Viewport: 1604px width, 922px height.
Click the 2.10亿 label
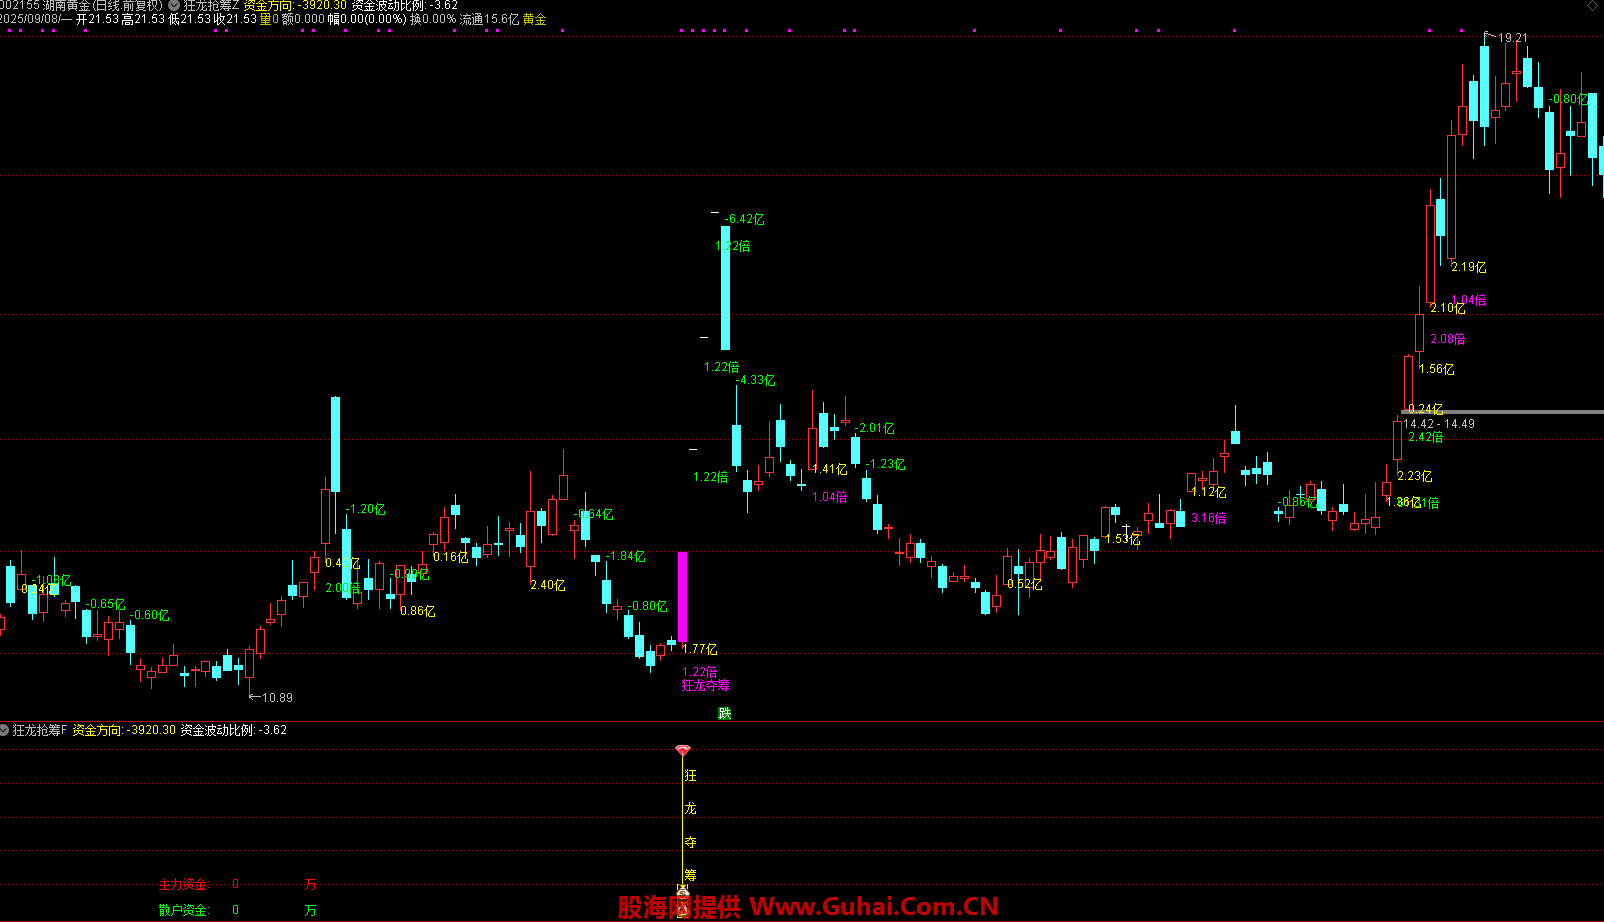tap(1448, 308)
